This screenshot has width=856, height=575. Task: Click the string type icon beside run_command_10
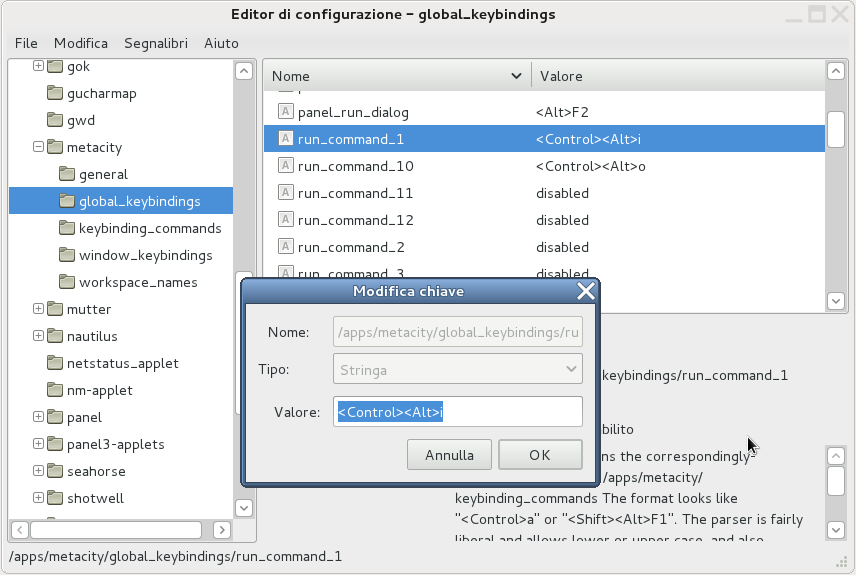pyautogui.click(x=285, y=166)
